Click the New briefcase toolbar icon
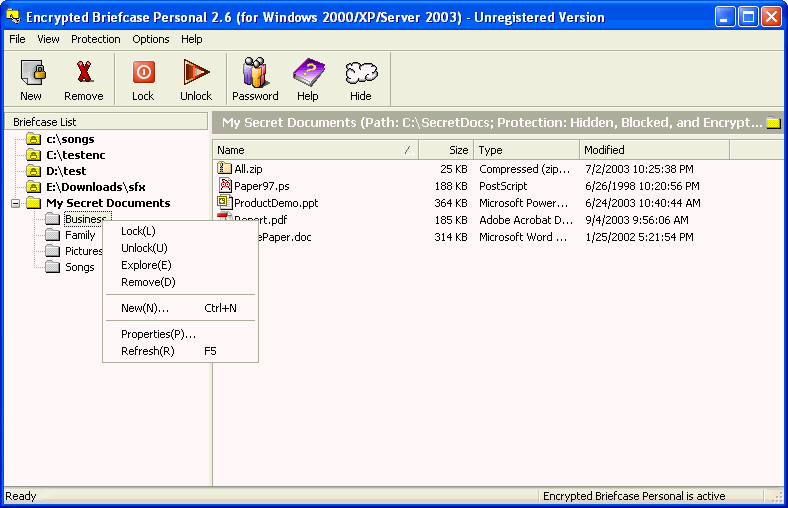Viewport: 788px width, 508px height. (x=33, y=72)
